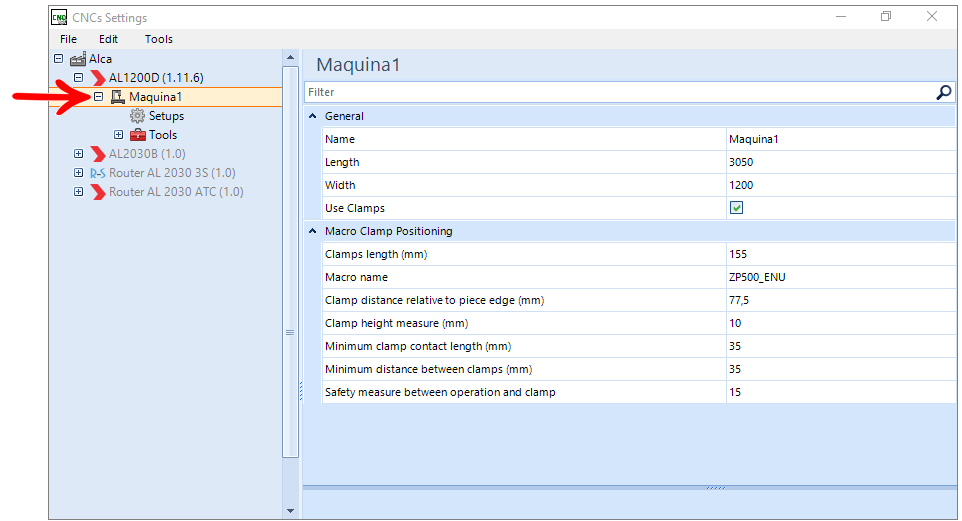Screen dimensions: 962x521
Task: Click the Setups gear icon
Action: point(137,116)
